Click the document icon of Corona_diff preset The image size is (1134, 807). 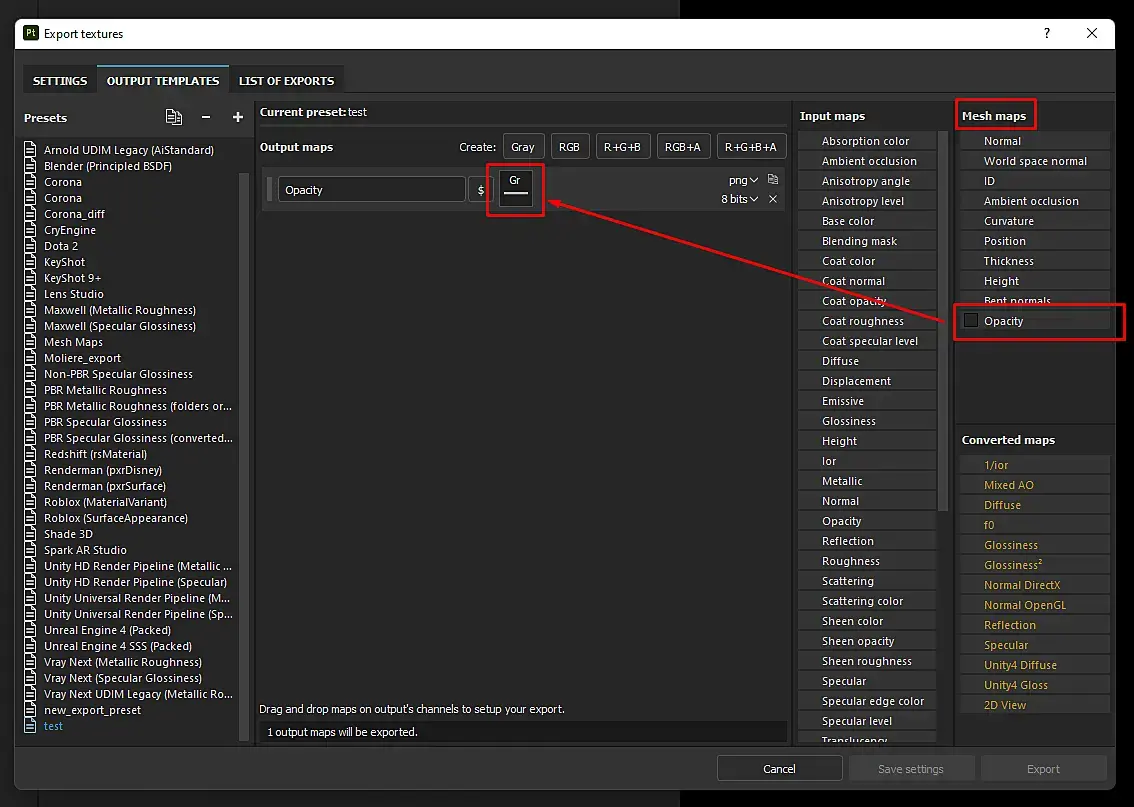[30, 214]
